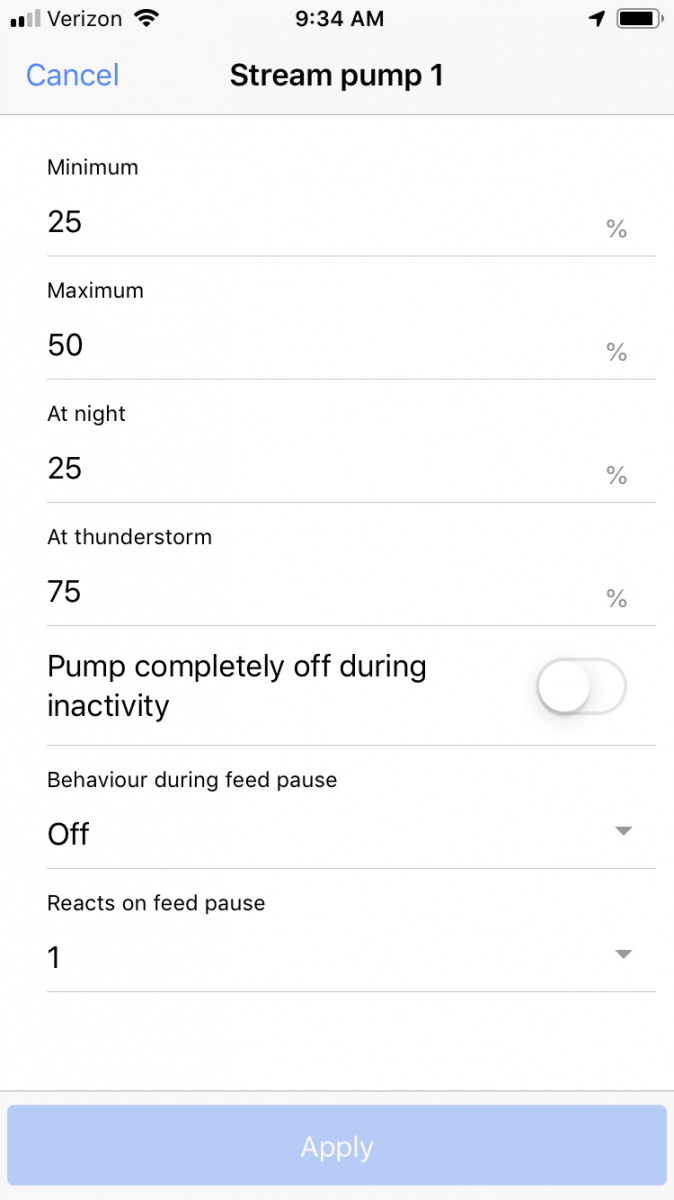Expand the Reacts on feed pause dropdown arrow
Screen dimensions: 674x1200
coord(623,955)
